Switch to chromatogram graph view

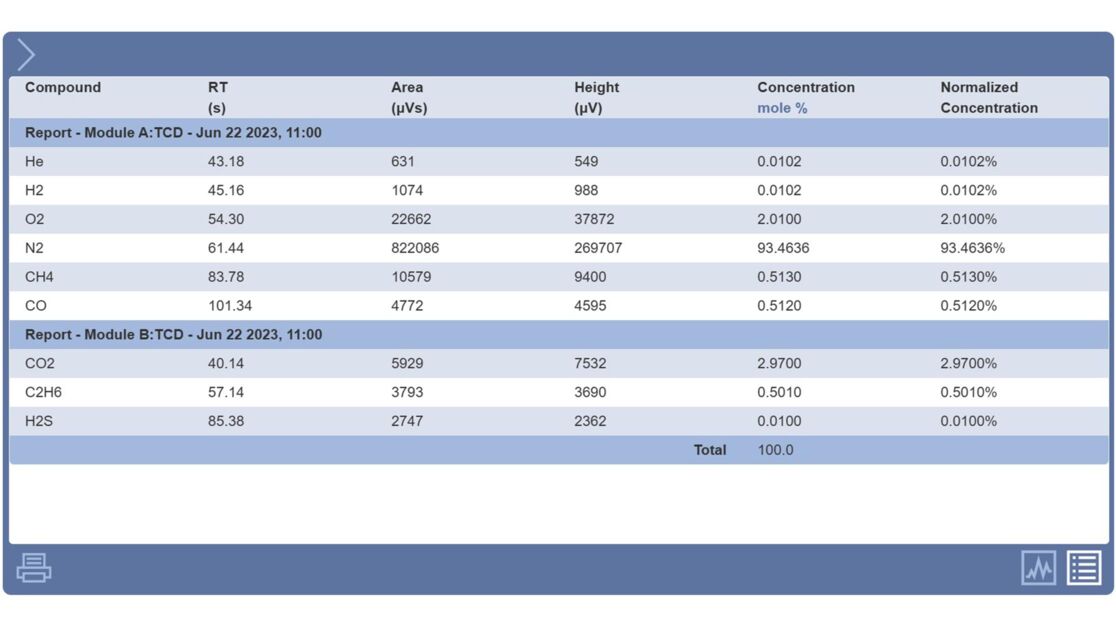tap(1038, 568)
